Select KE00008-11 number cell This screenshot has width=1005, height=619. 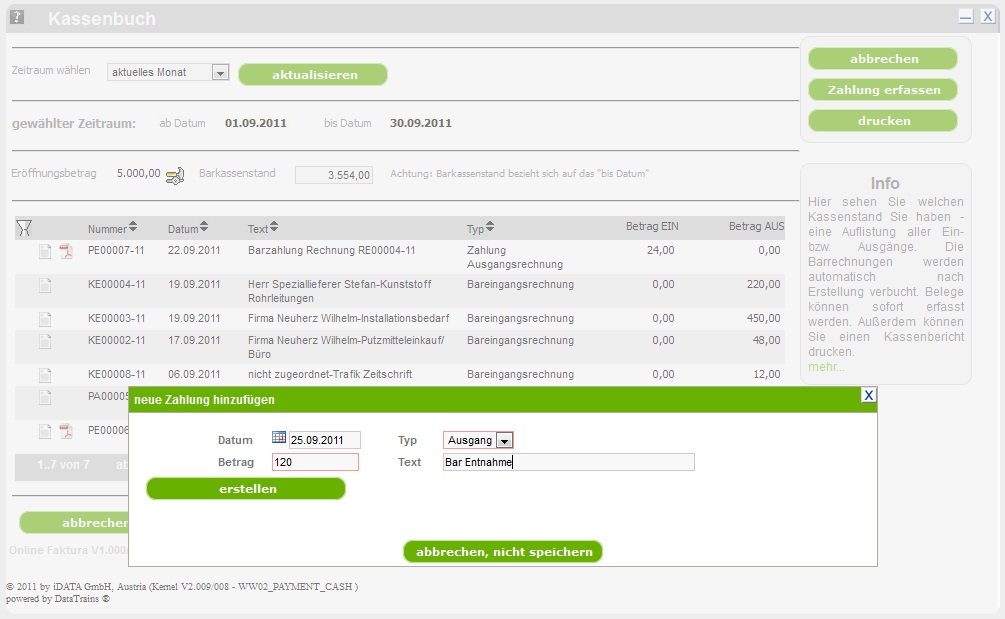click(117, 374)
